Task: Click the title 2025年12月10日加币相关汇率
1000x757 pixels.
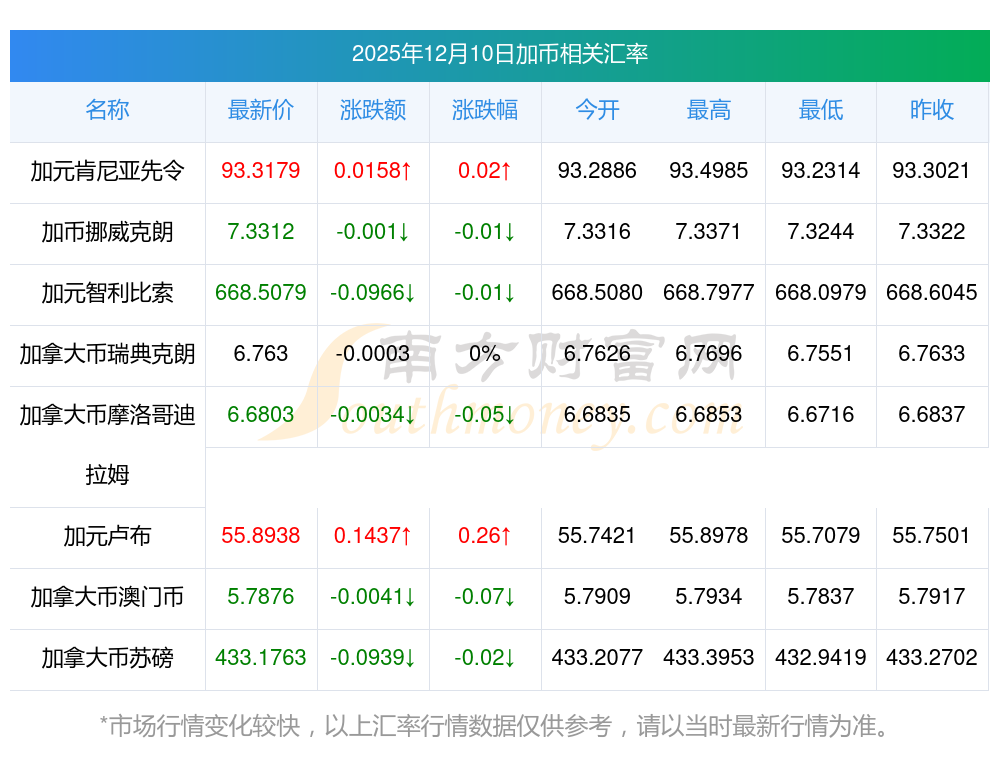Action: [499, 54]
